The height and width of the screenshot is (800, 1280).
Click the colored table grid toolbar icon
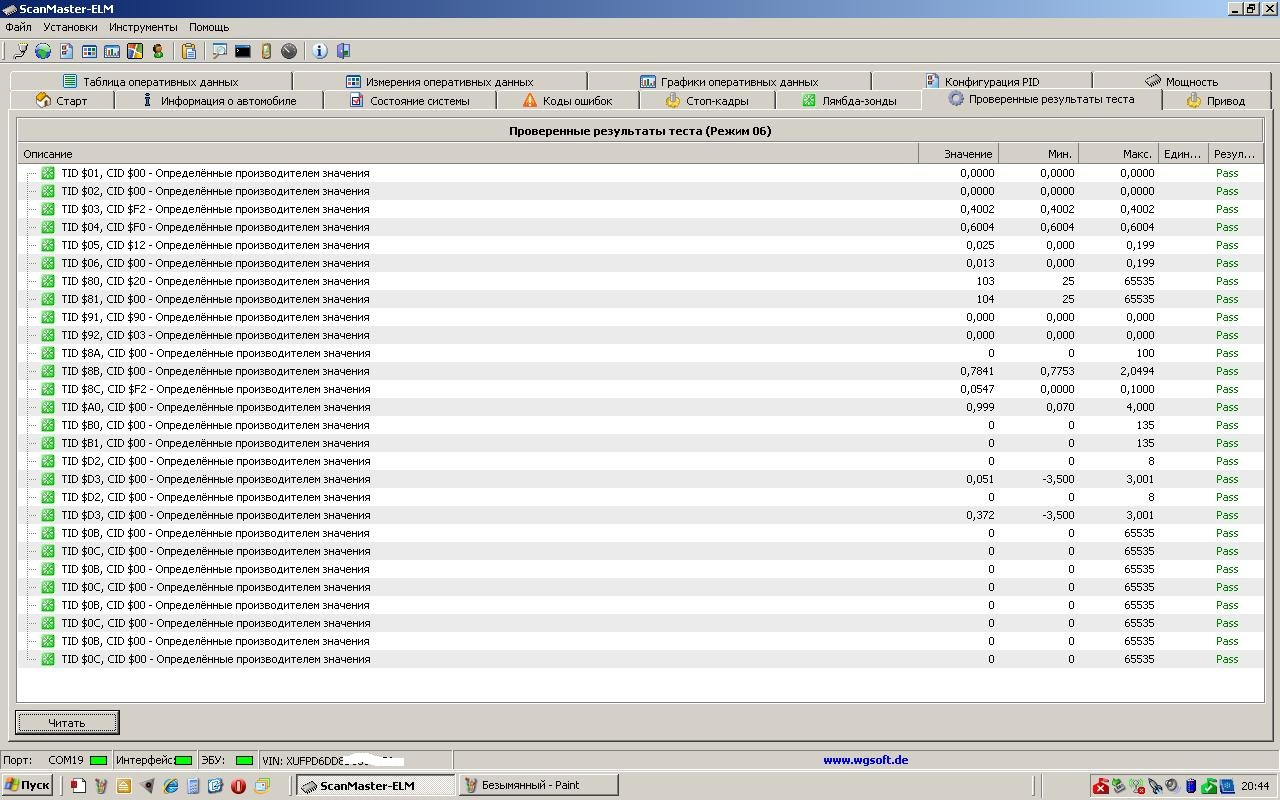click(x=89, y=51)
